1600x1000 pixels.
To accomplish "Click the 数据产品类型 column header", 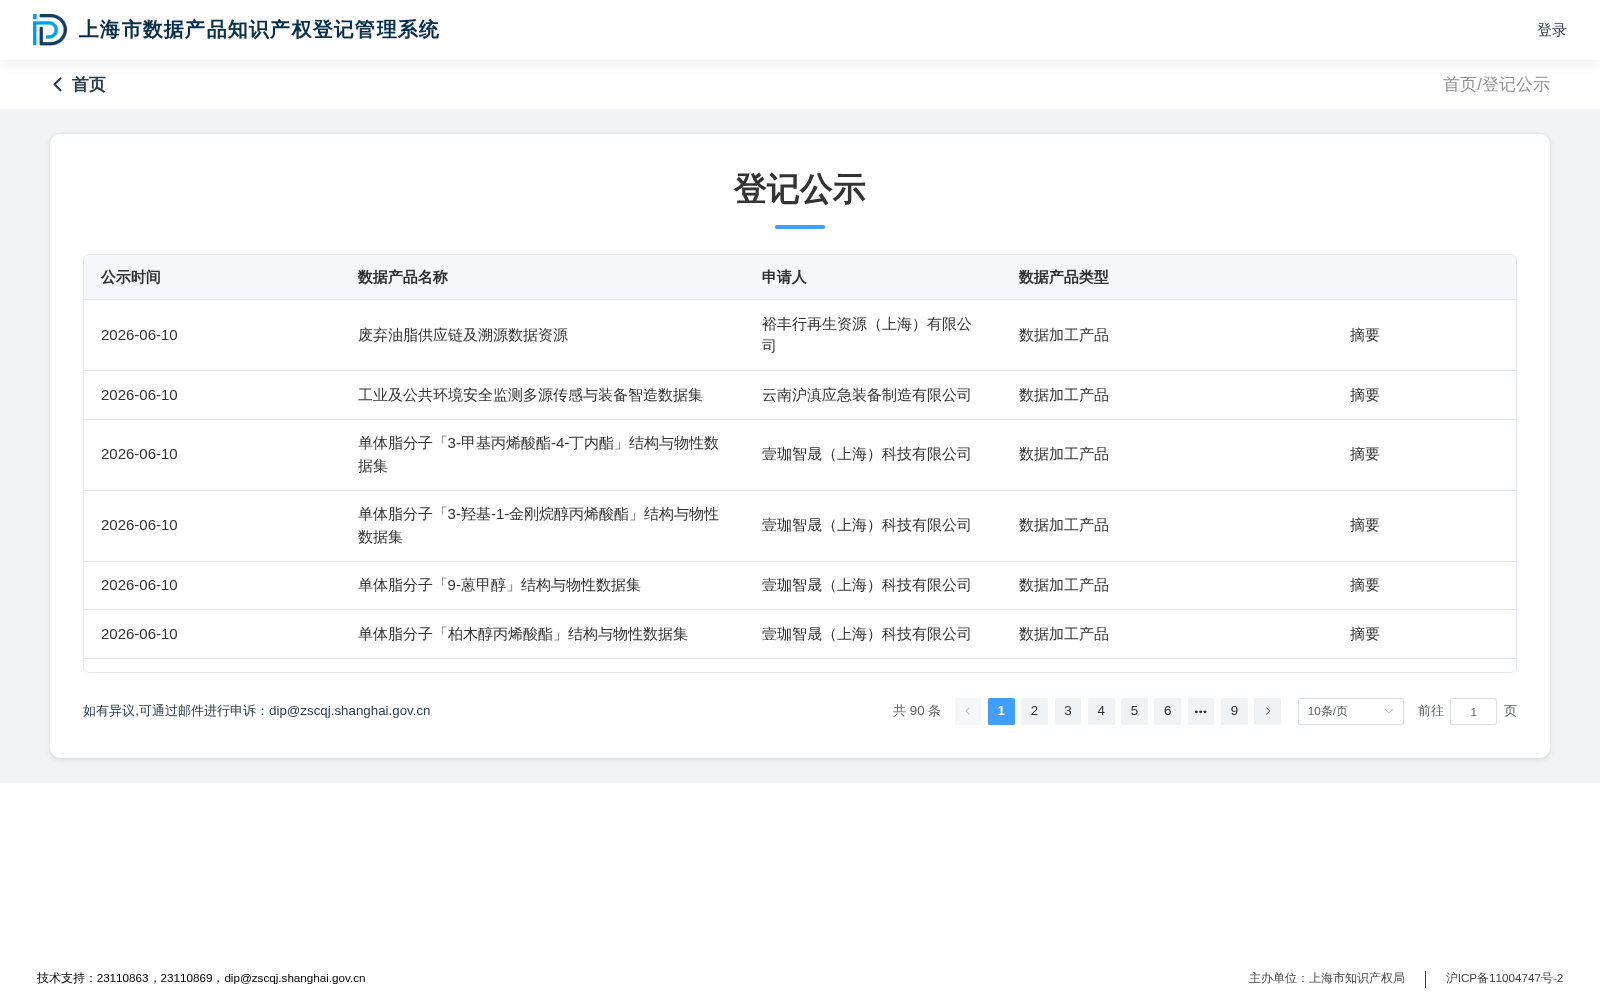I will click(1064, 277).
